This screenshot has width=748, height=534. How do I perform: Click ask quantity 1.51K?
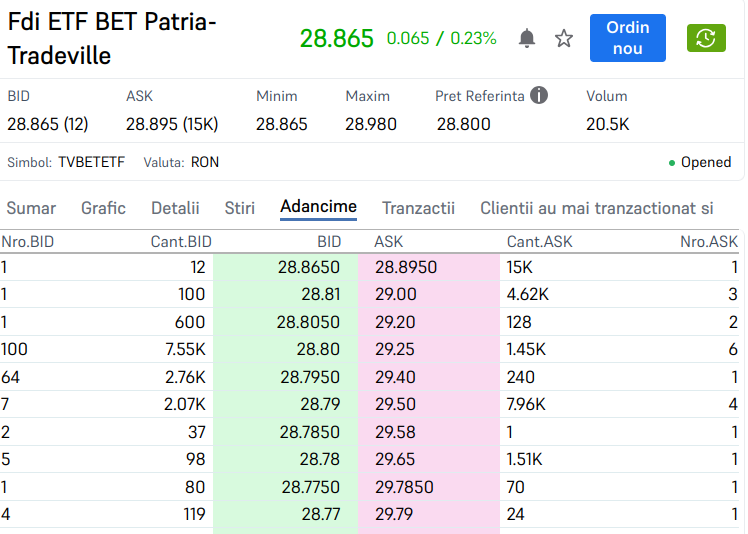524,459
